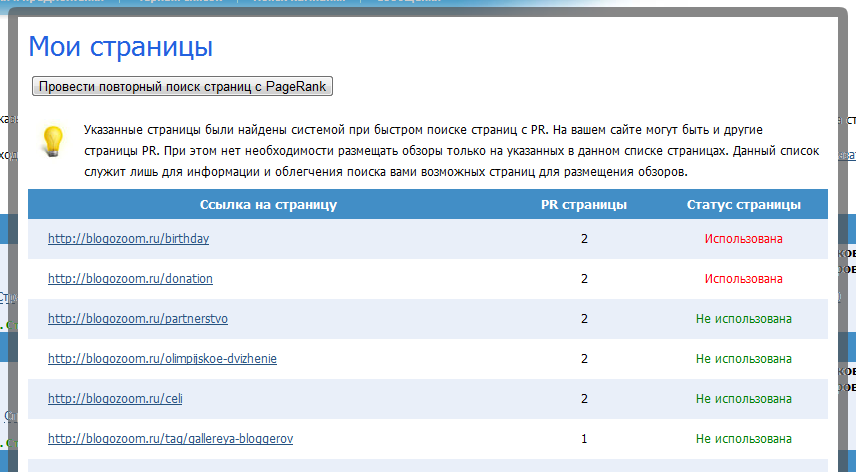Click "Не использована" status in the celi row
856x472 pixels.
click(743, 399)
